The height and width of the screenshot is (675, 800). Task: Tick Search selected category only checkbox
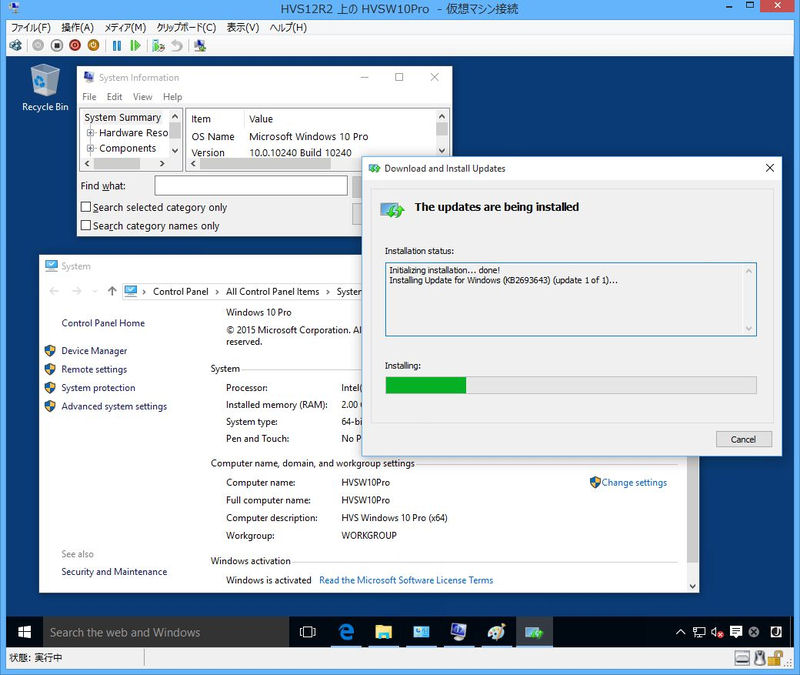coord(86,207)
